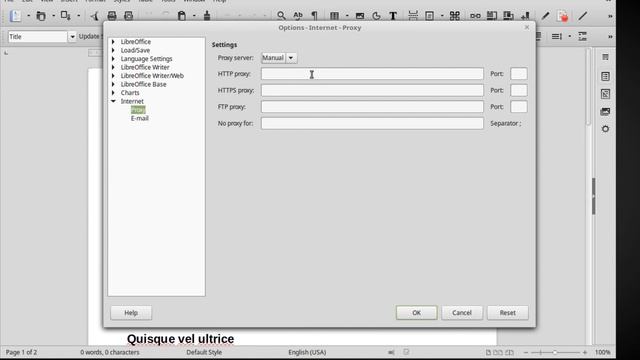The height and width of the screenshot is (360, 640).
Task: Toggle formatting marks pilcrow icon
Action: (314, 16)
